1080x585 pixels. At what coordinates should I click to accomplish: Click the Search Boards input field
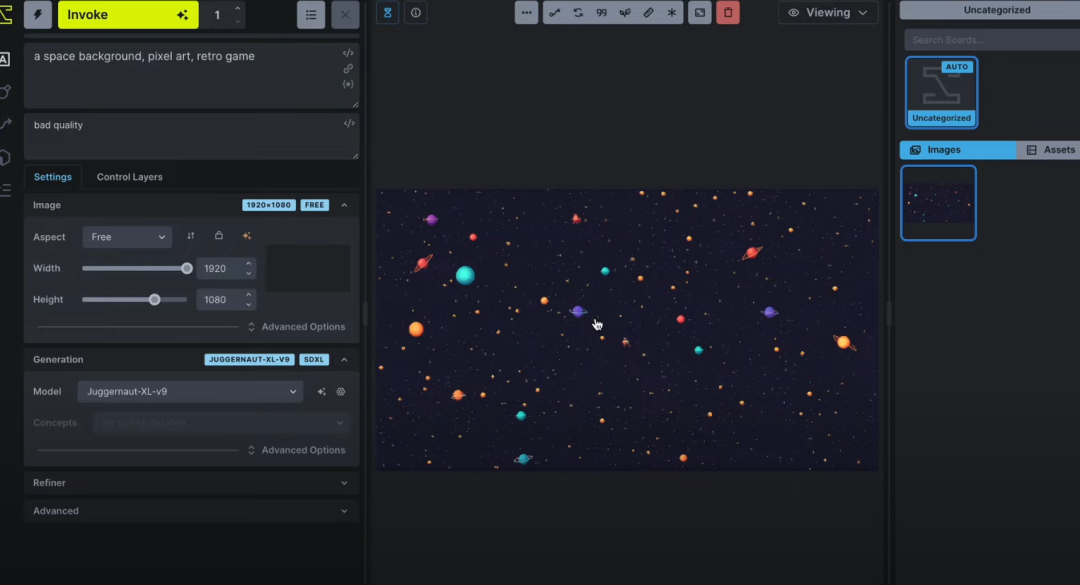tap(990, 40)
